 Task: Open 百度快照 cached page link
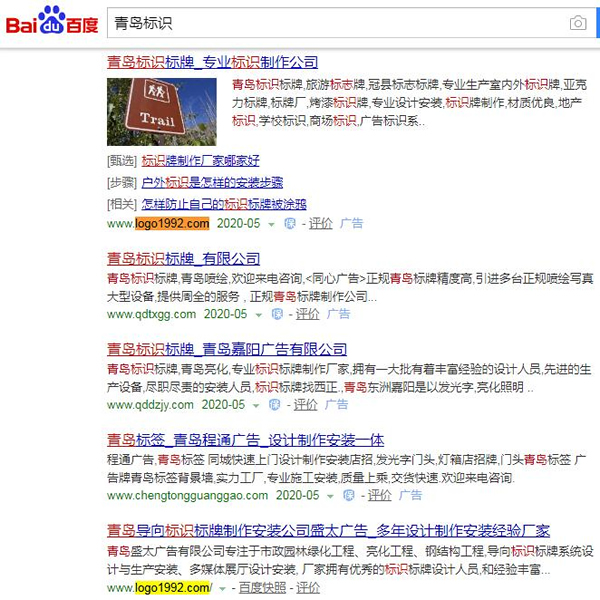(x=262, y=588)
